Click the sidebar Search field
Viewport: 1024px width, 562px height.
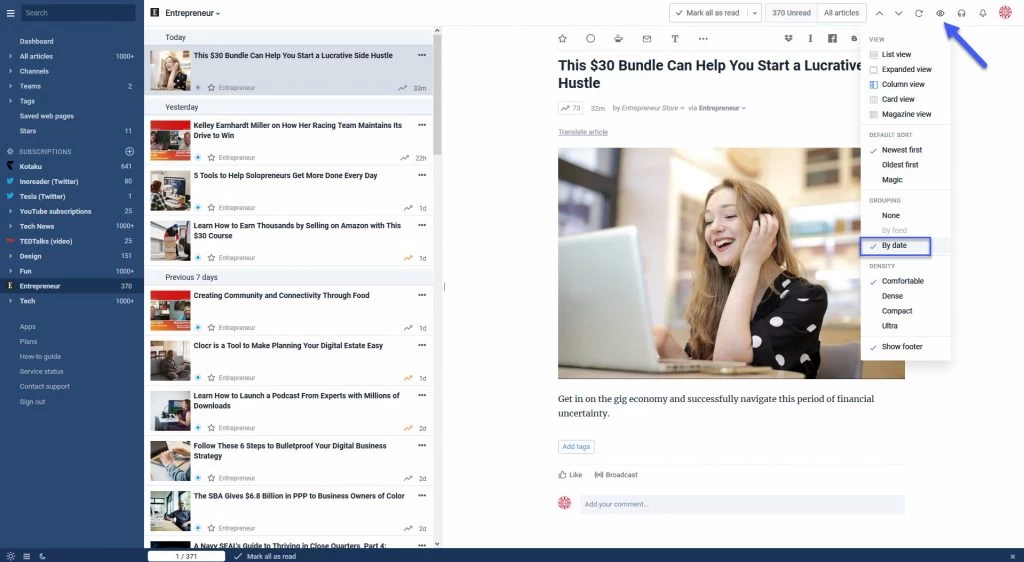(x=78, y=13)
